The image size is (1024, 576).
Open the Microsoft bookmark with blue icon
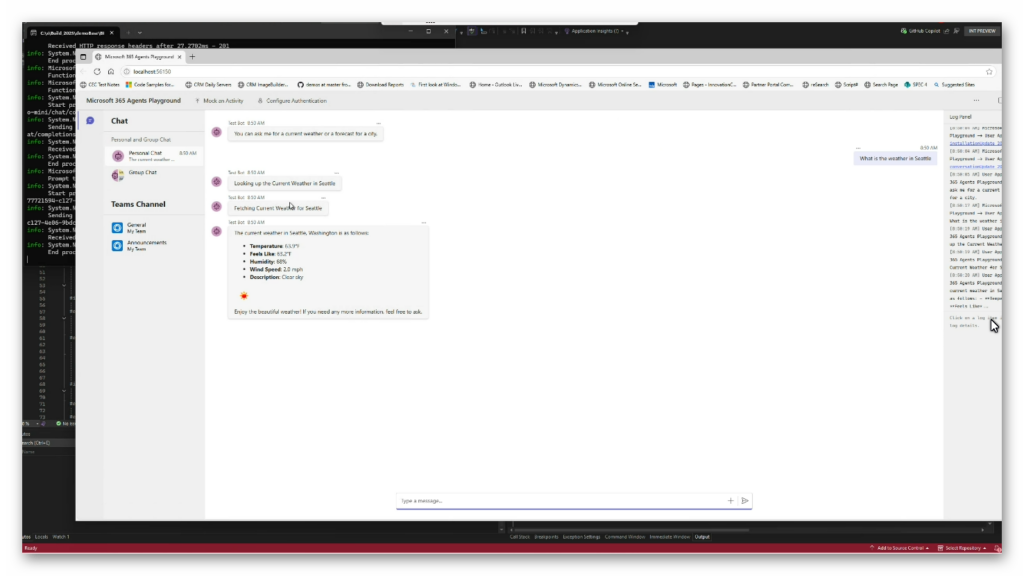click(663, 85)
